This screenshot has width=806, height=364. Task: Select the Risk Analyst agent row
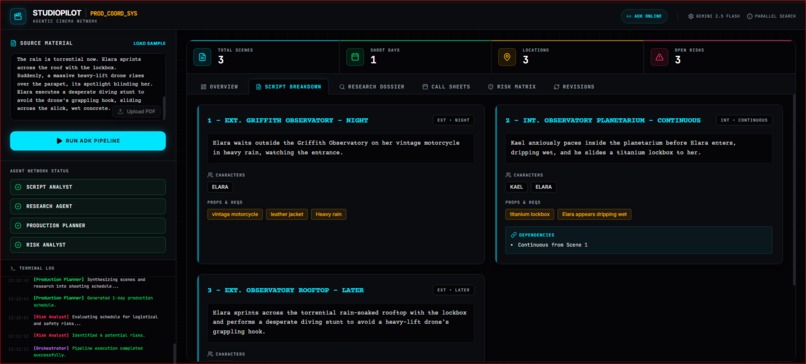point(88,245)
